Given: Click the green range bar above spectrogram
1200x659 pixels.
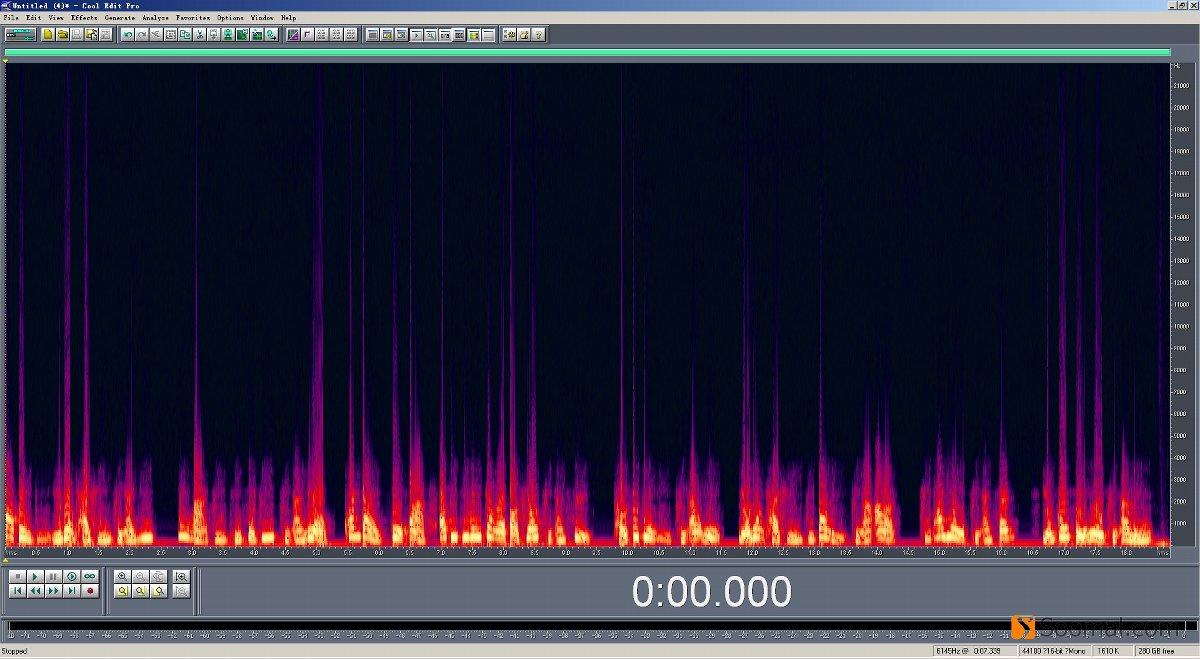Looking at the screenshot, I should 587,53.
